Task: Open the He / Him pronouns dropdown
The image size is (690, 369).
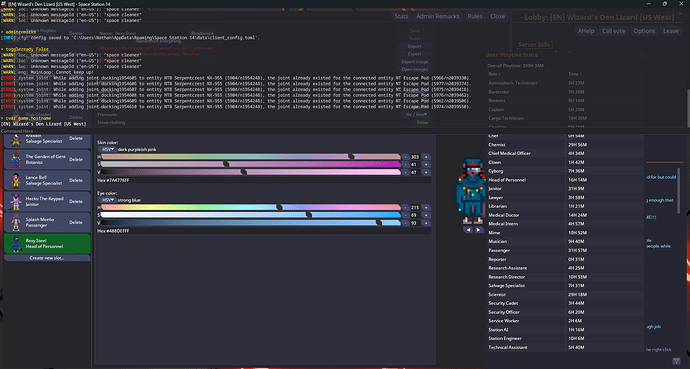Action: pos(416,114)
